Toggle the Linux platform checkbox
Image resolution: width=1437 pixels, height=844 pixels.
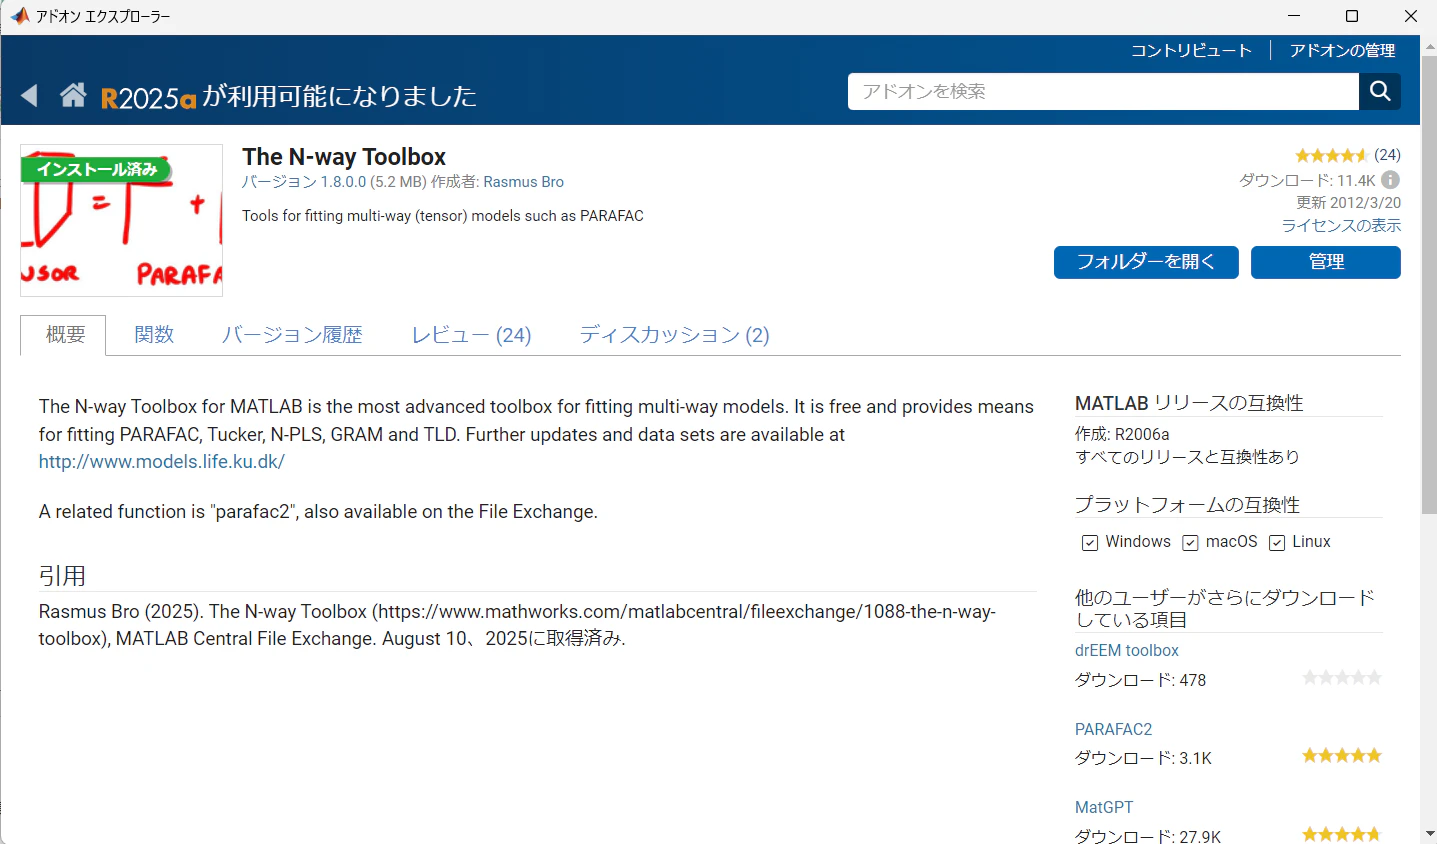(1277, 542)
